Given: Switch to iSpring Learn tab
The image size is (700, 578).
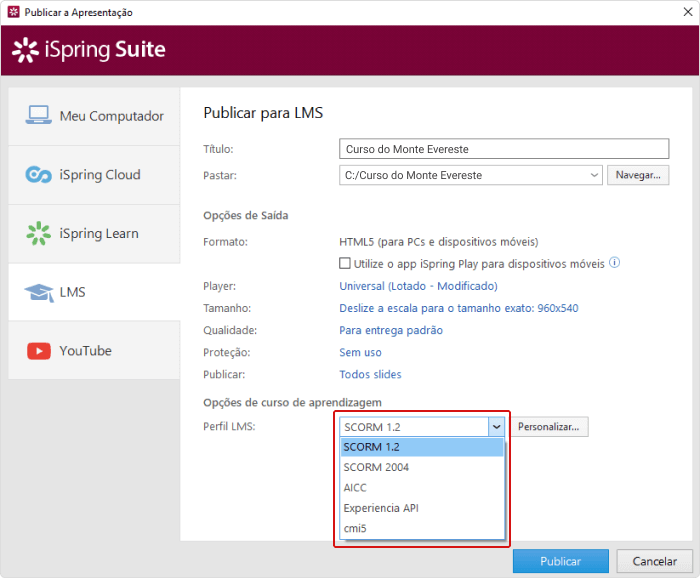Looking at the screenshot, I should 94,234.
